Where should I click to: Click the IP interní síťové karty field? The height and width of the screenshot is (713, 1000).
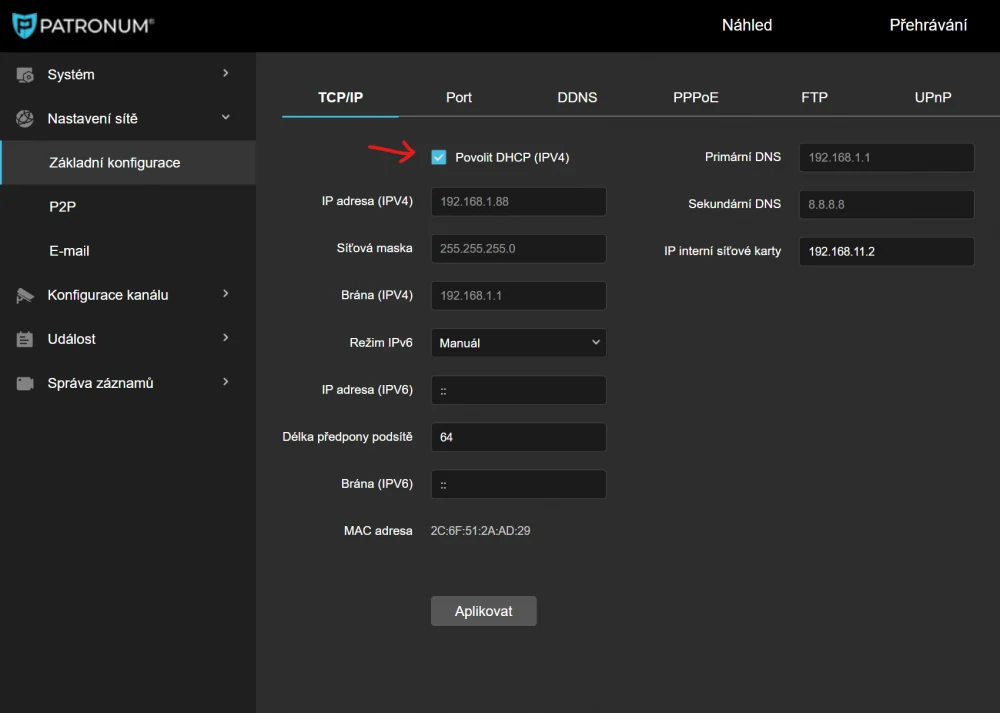tap(886, 251)
